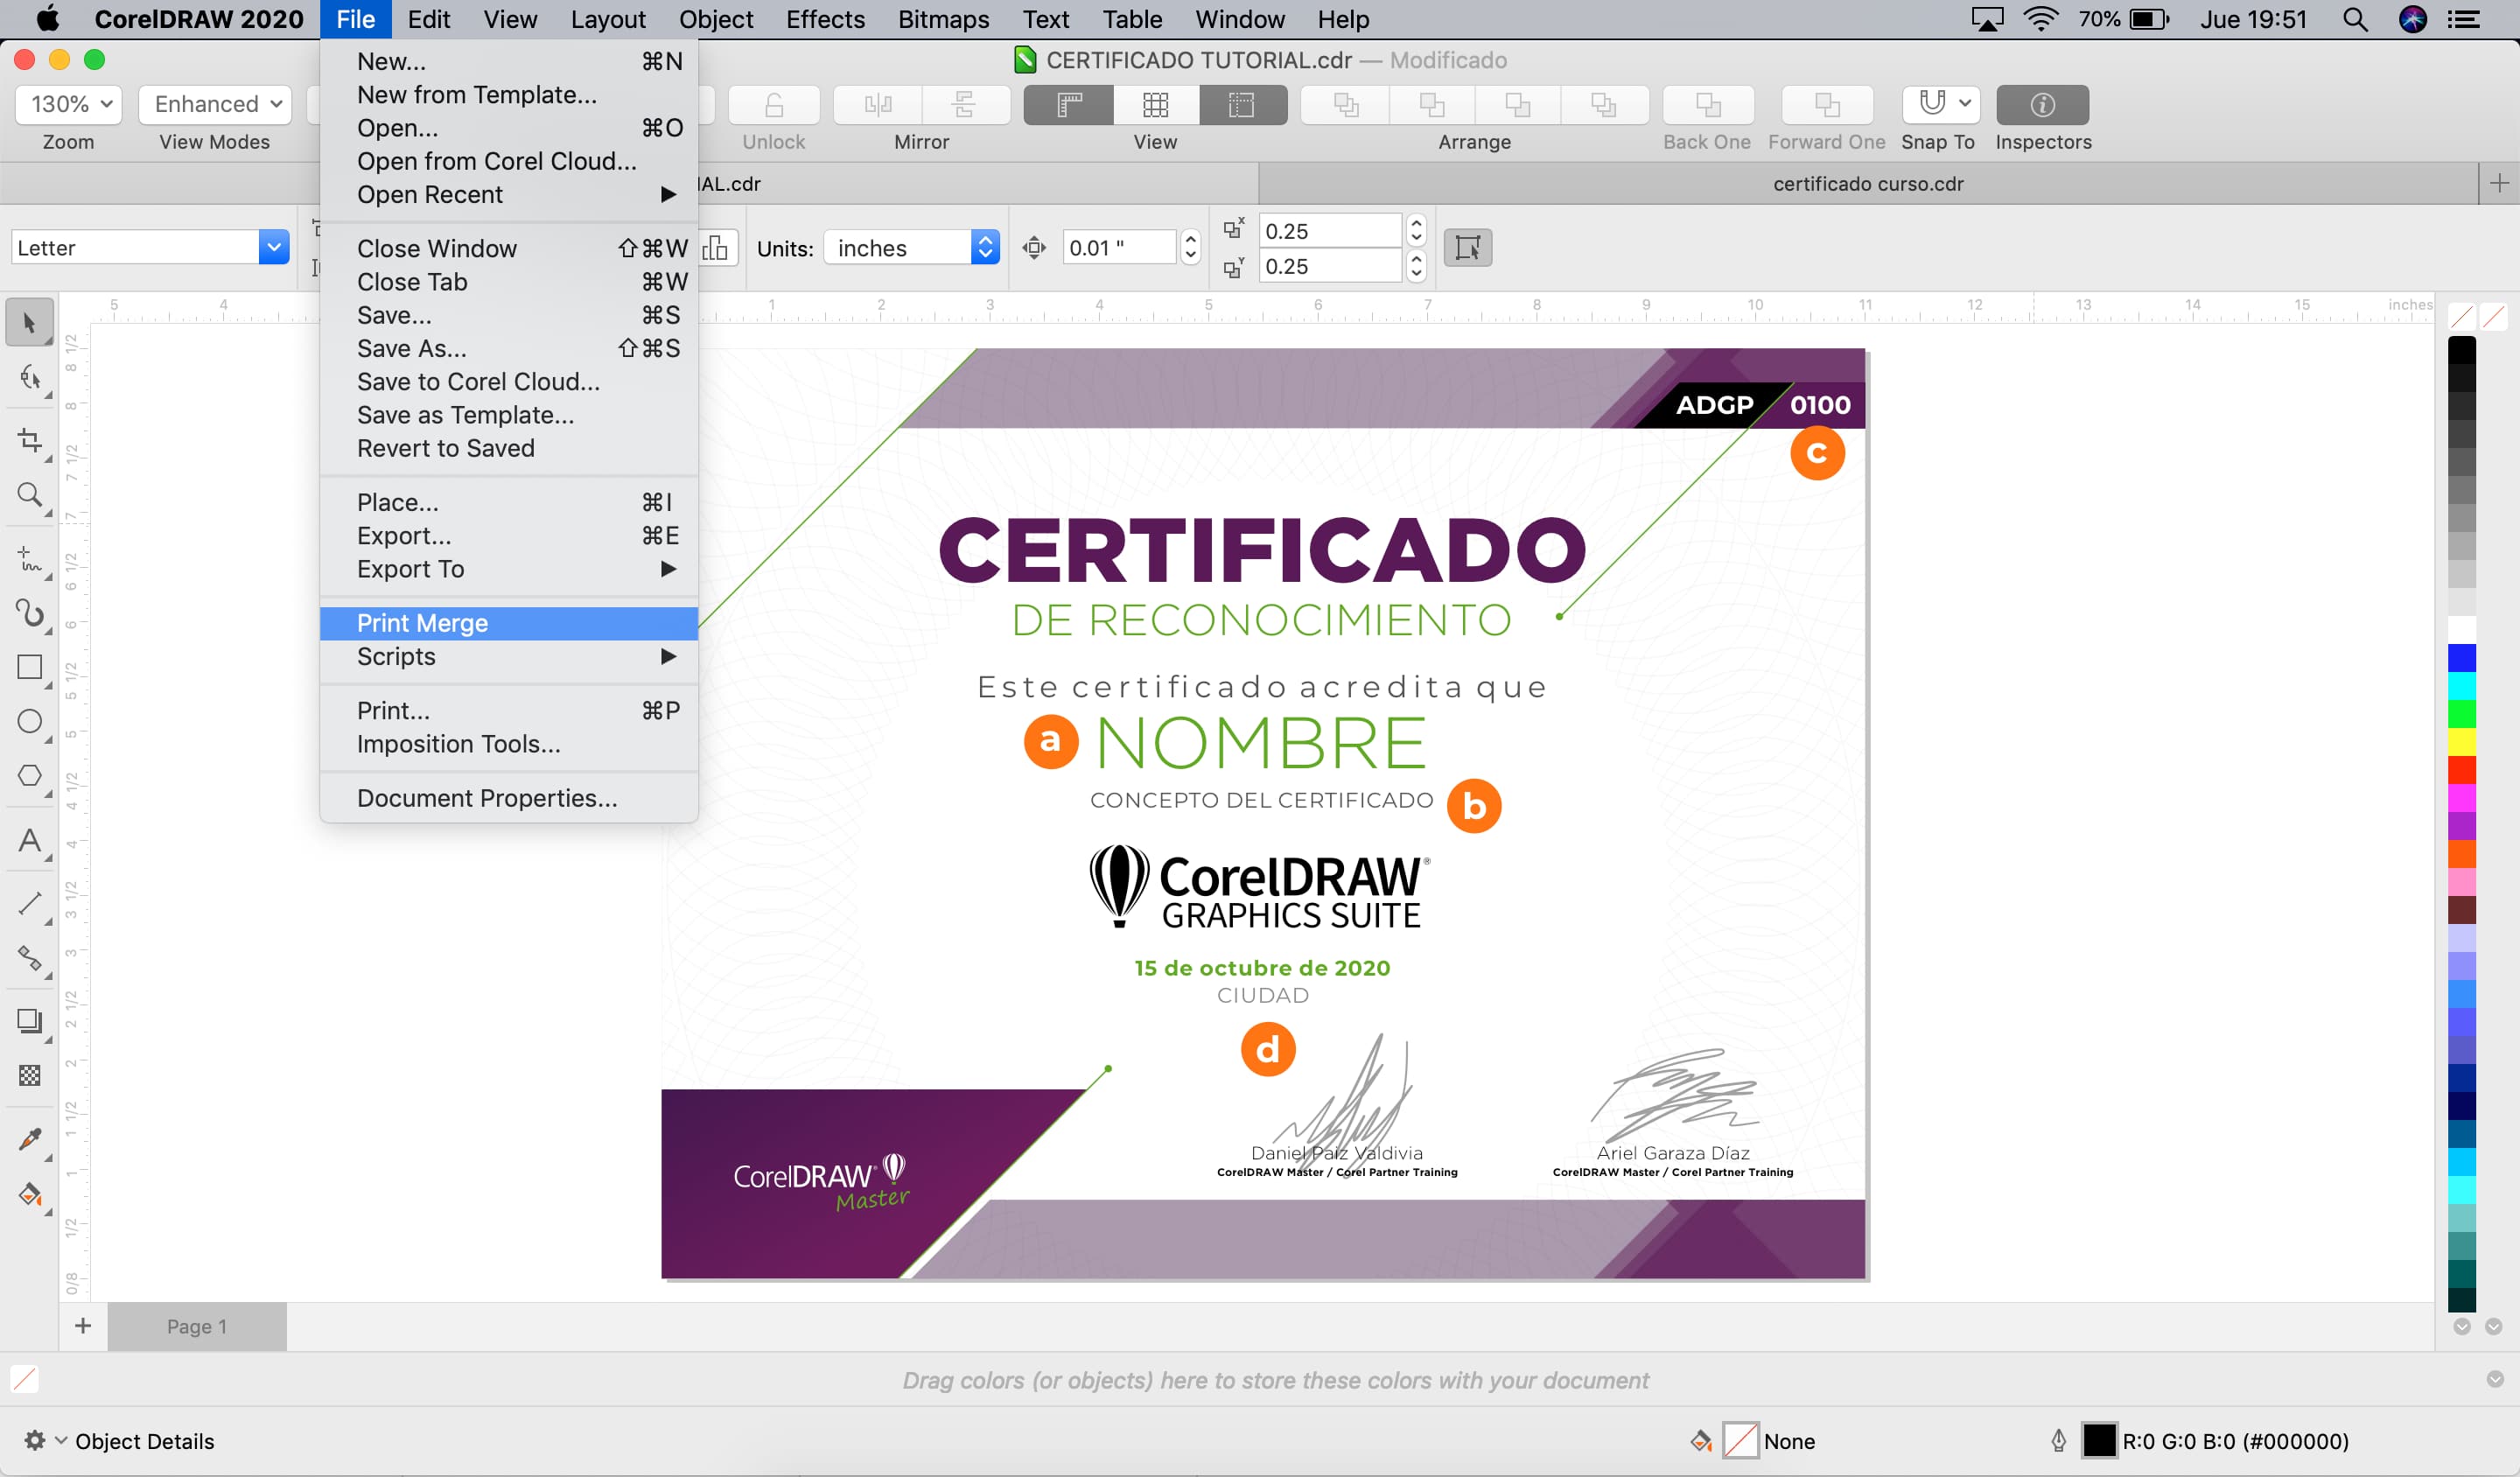Open the Apple menu
The width and height of the screenshot is (2520, 1477).
47,19
